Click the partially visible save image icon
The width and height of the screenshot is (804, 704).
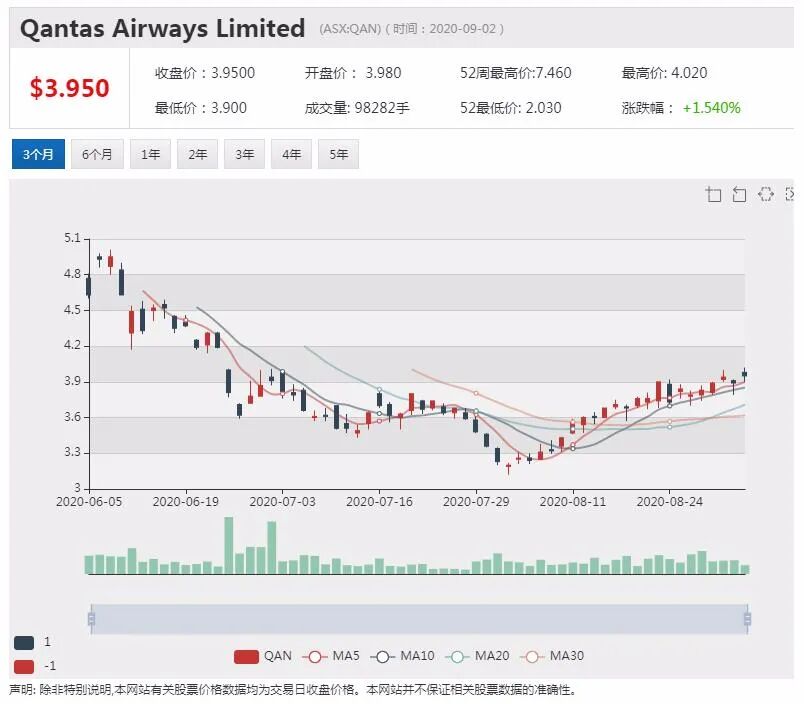coord(790,194)
